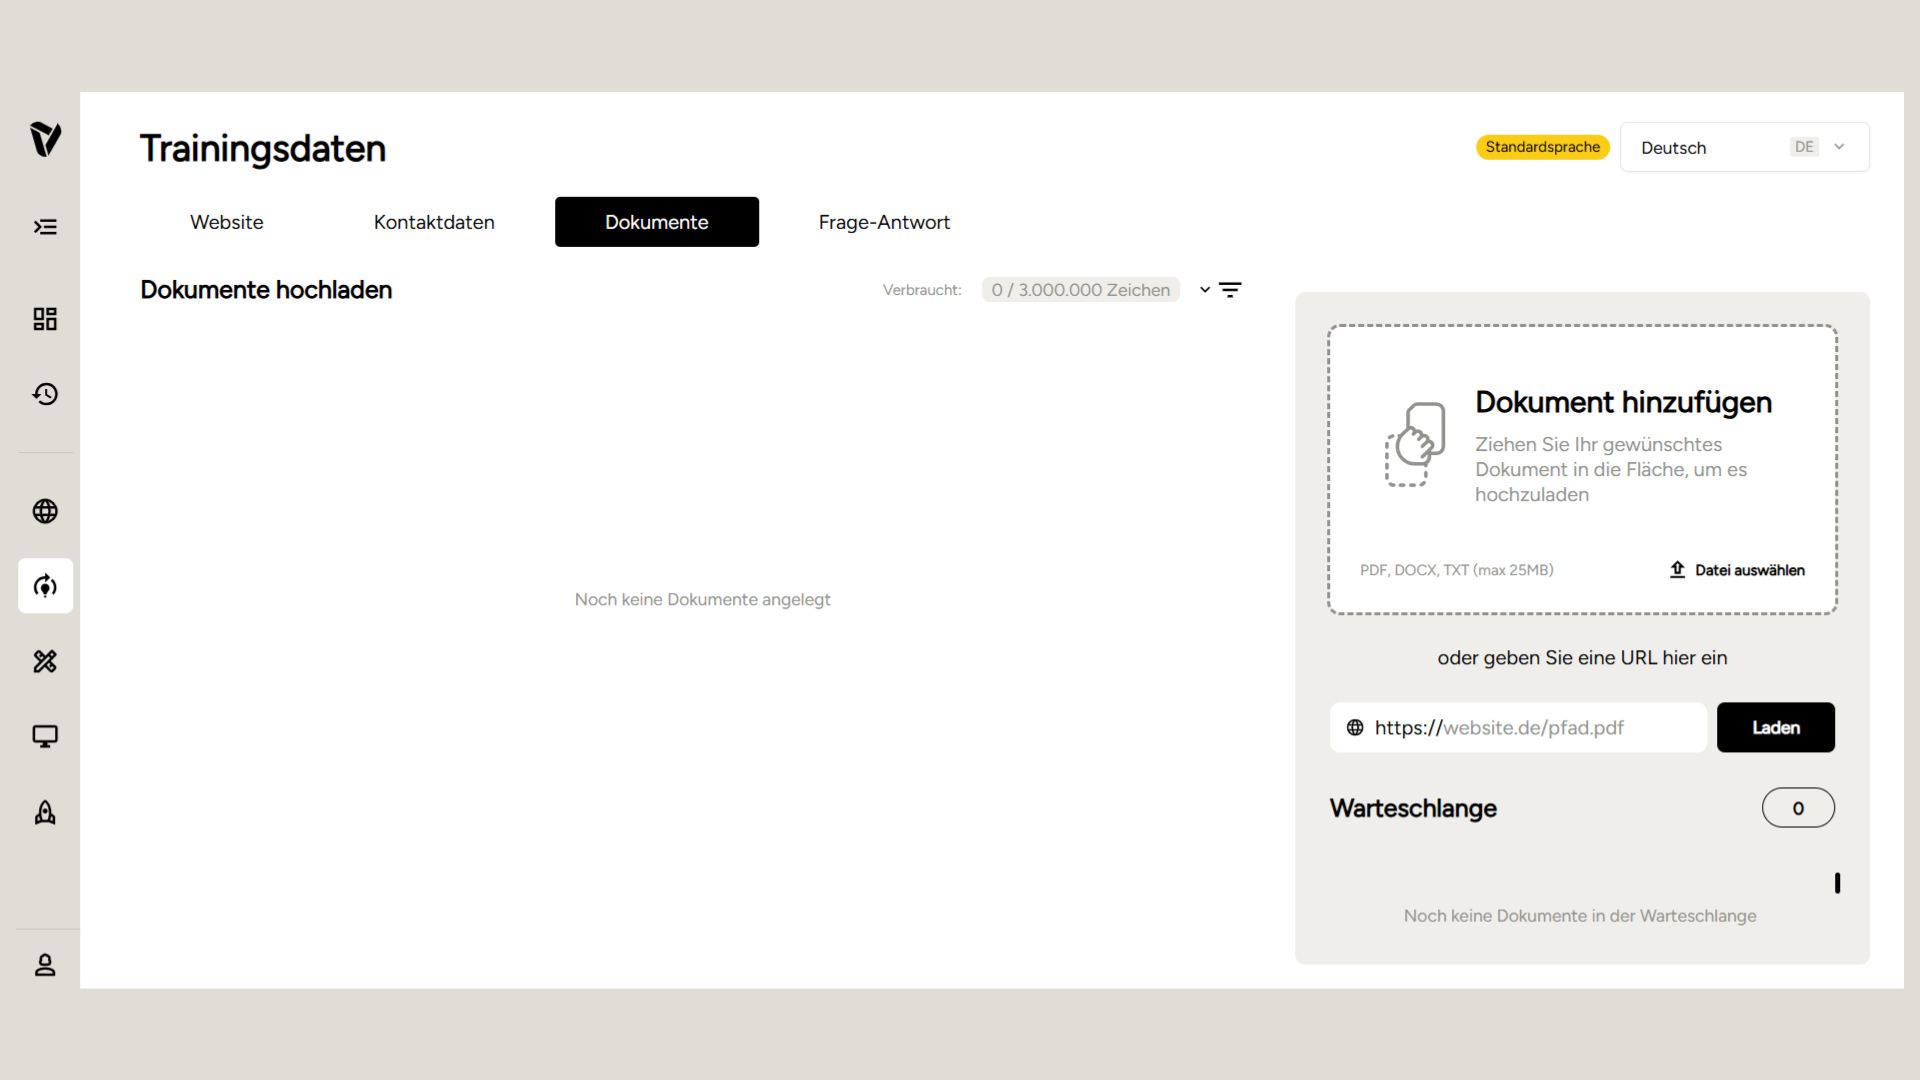Click the filter lines icon
The width and height of the screenshot is (1920, 1080).
(1231, 290)
